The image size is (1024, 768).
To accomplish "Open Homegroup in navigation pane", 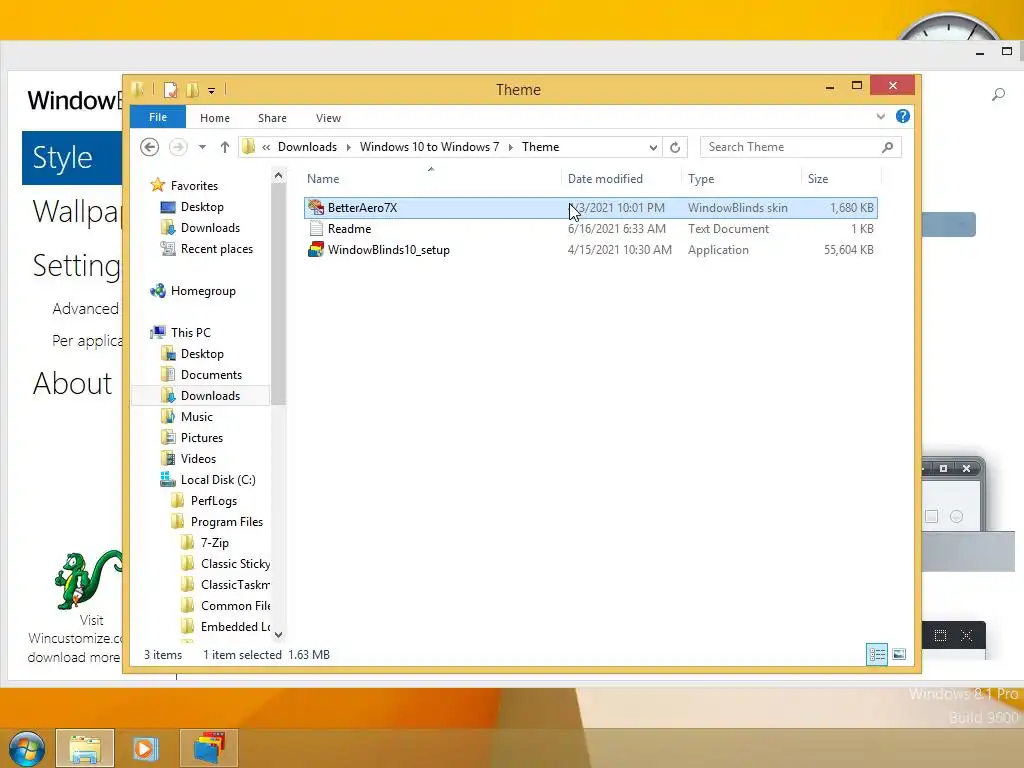I will 203,291.
